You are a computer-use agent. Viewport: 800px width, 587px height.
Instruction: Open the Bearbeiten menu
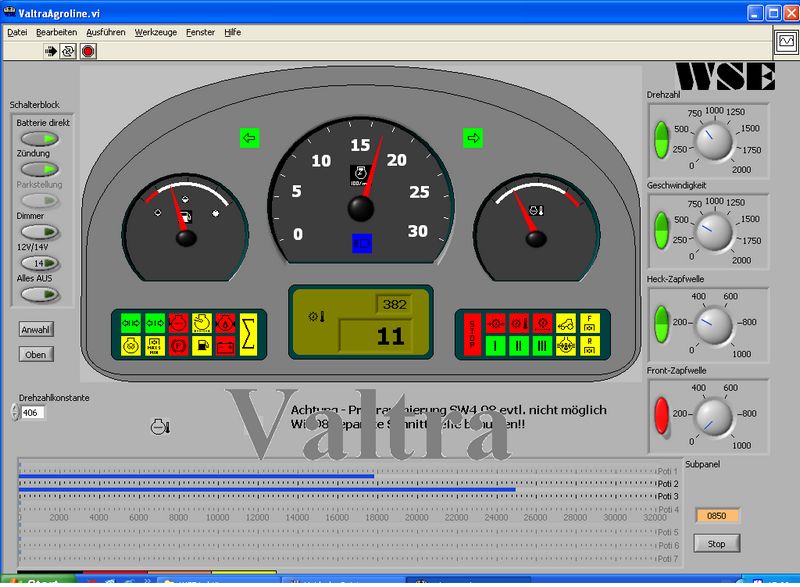click(57, 32)
